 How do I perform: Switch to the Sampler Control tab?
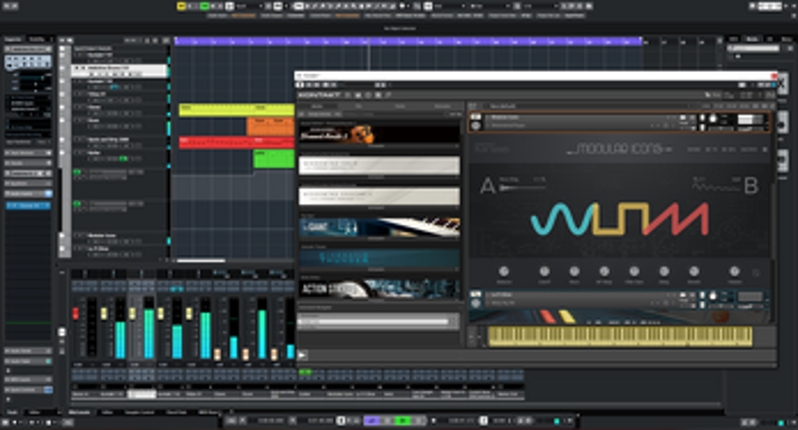139,412
